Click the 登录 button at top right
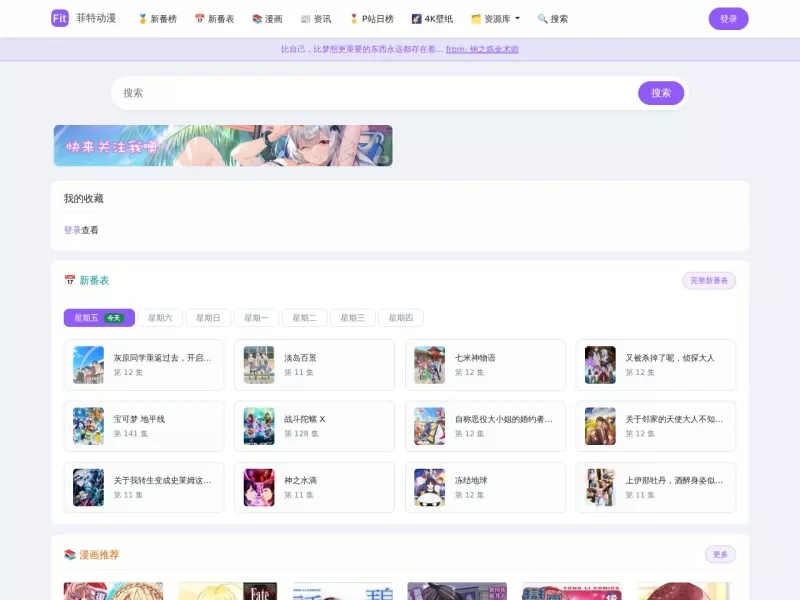This screenshot has width=800, height=600. 728,19
